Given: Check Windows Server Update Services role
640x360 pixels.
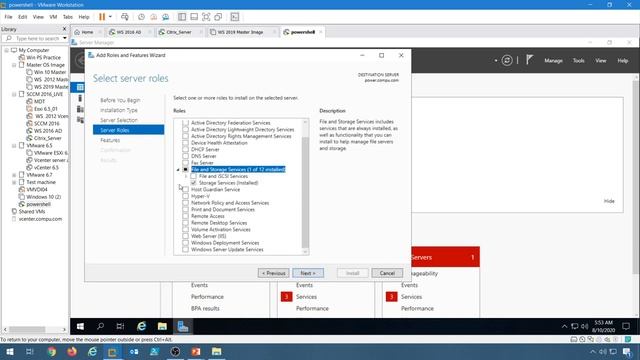Looking at the screenshot, I should [185, 249].
